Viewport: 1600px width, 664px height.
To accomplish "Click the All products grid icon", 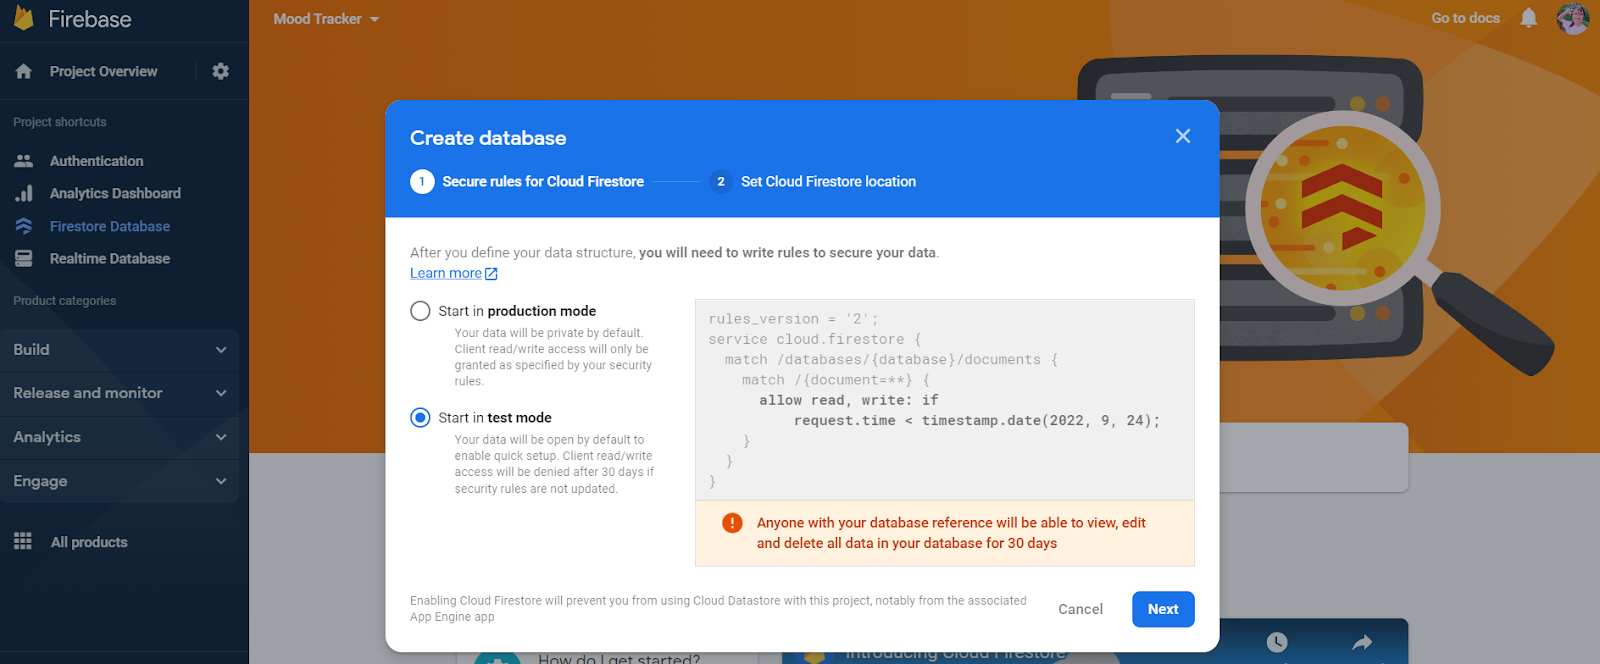I will 23,542.
